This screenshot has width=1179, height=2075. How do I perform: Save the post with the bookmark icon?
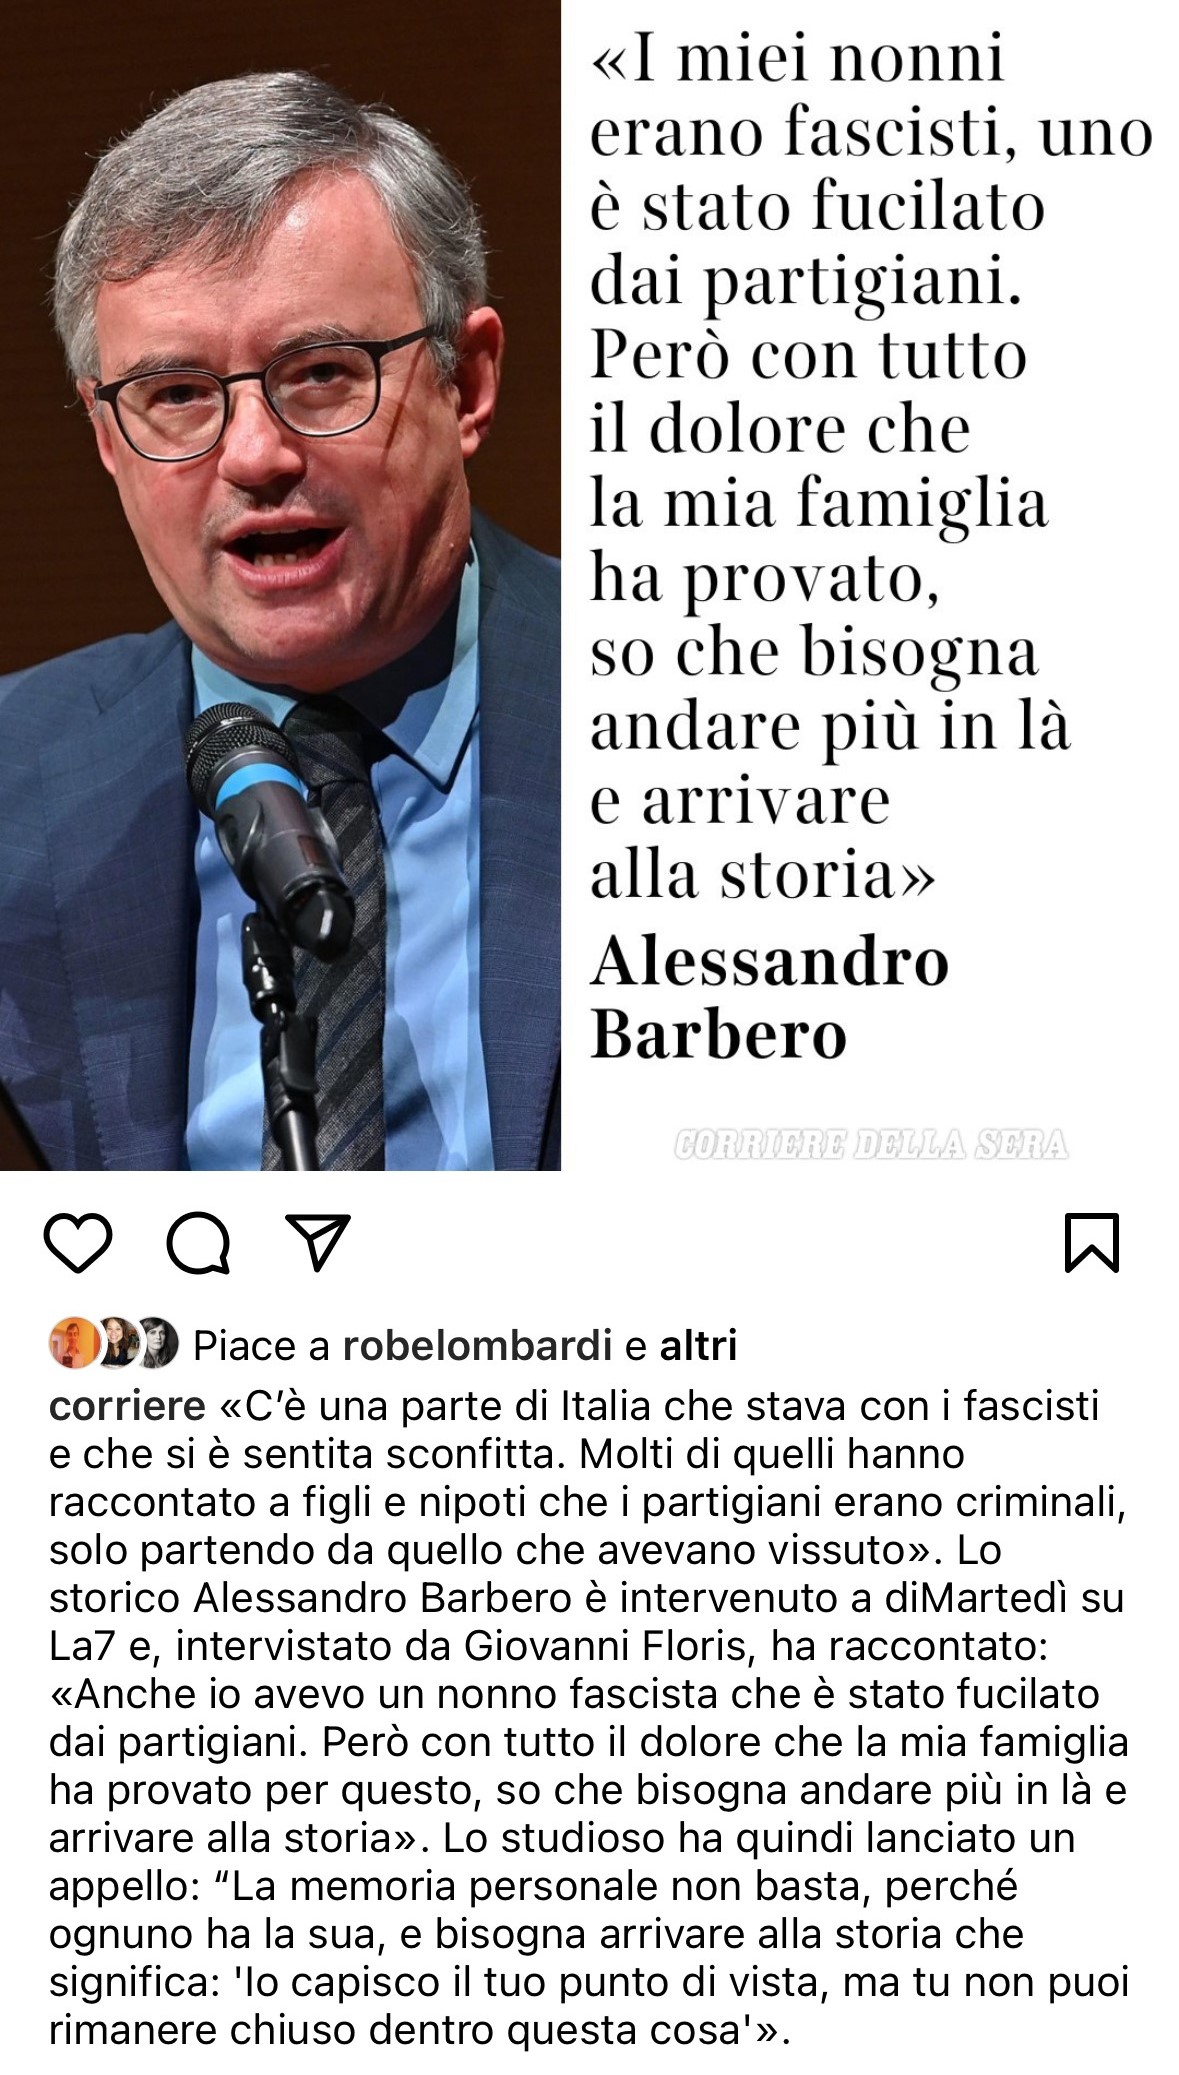(x=1093, y=1243)
